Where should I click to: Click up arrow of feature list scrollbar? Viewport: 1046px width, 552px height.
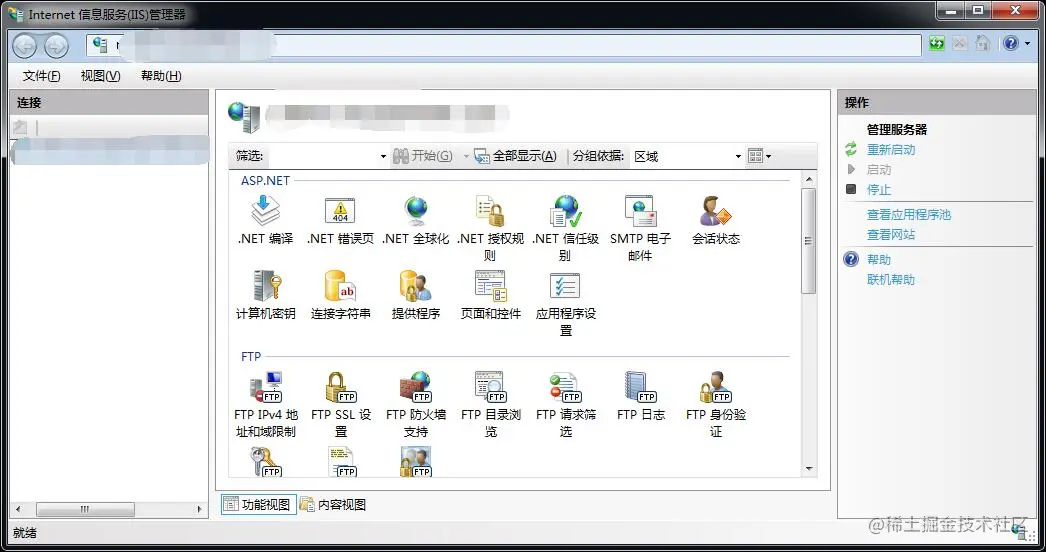click(809, 180)
